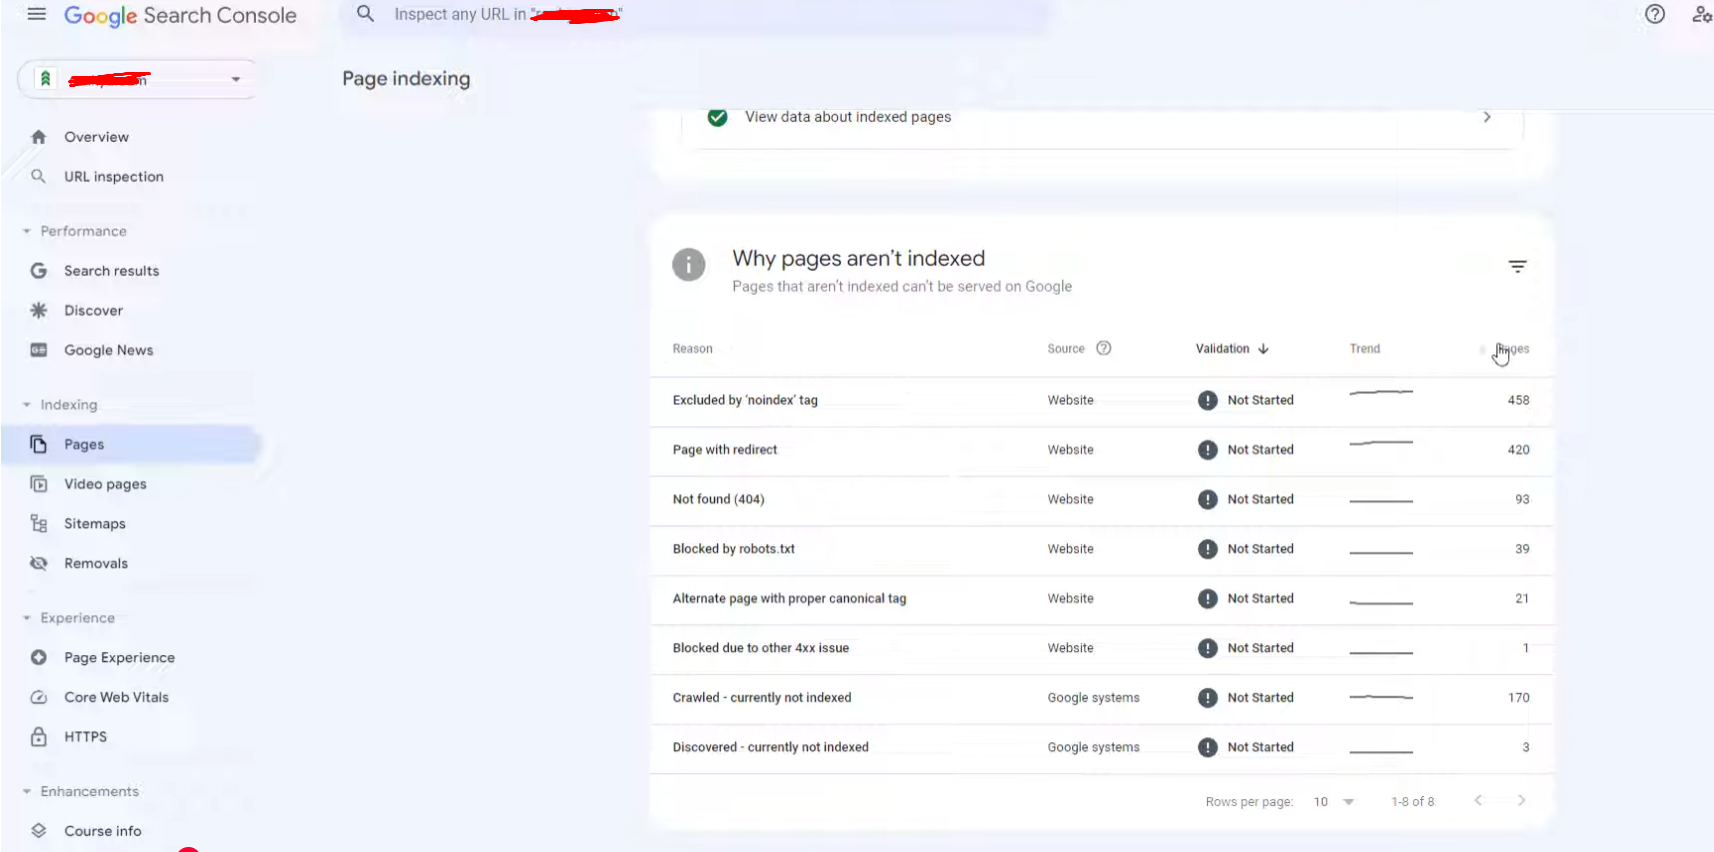1714x852 pixels.
Task: Collapse the Experience section
Action: coord(27,618)
